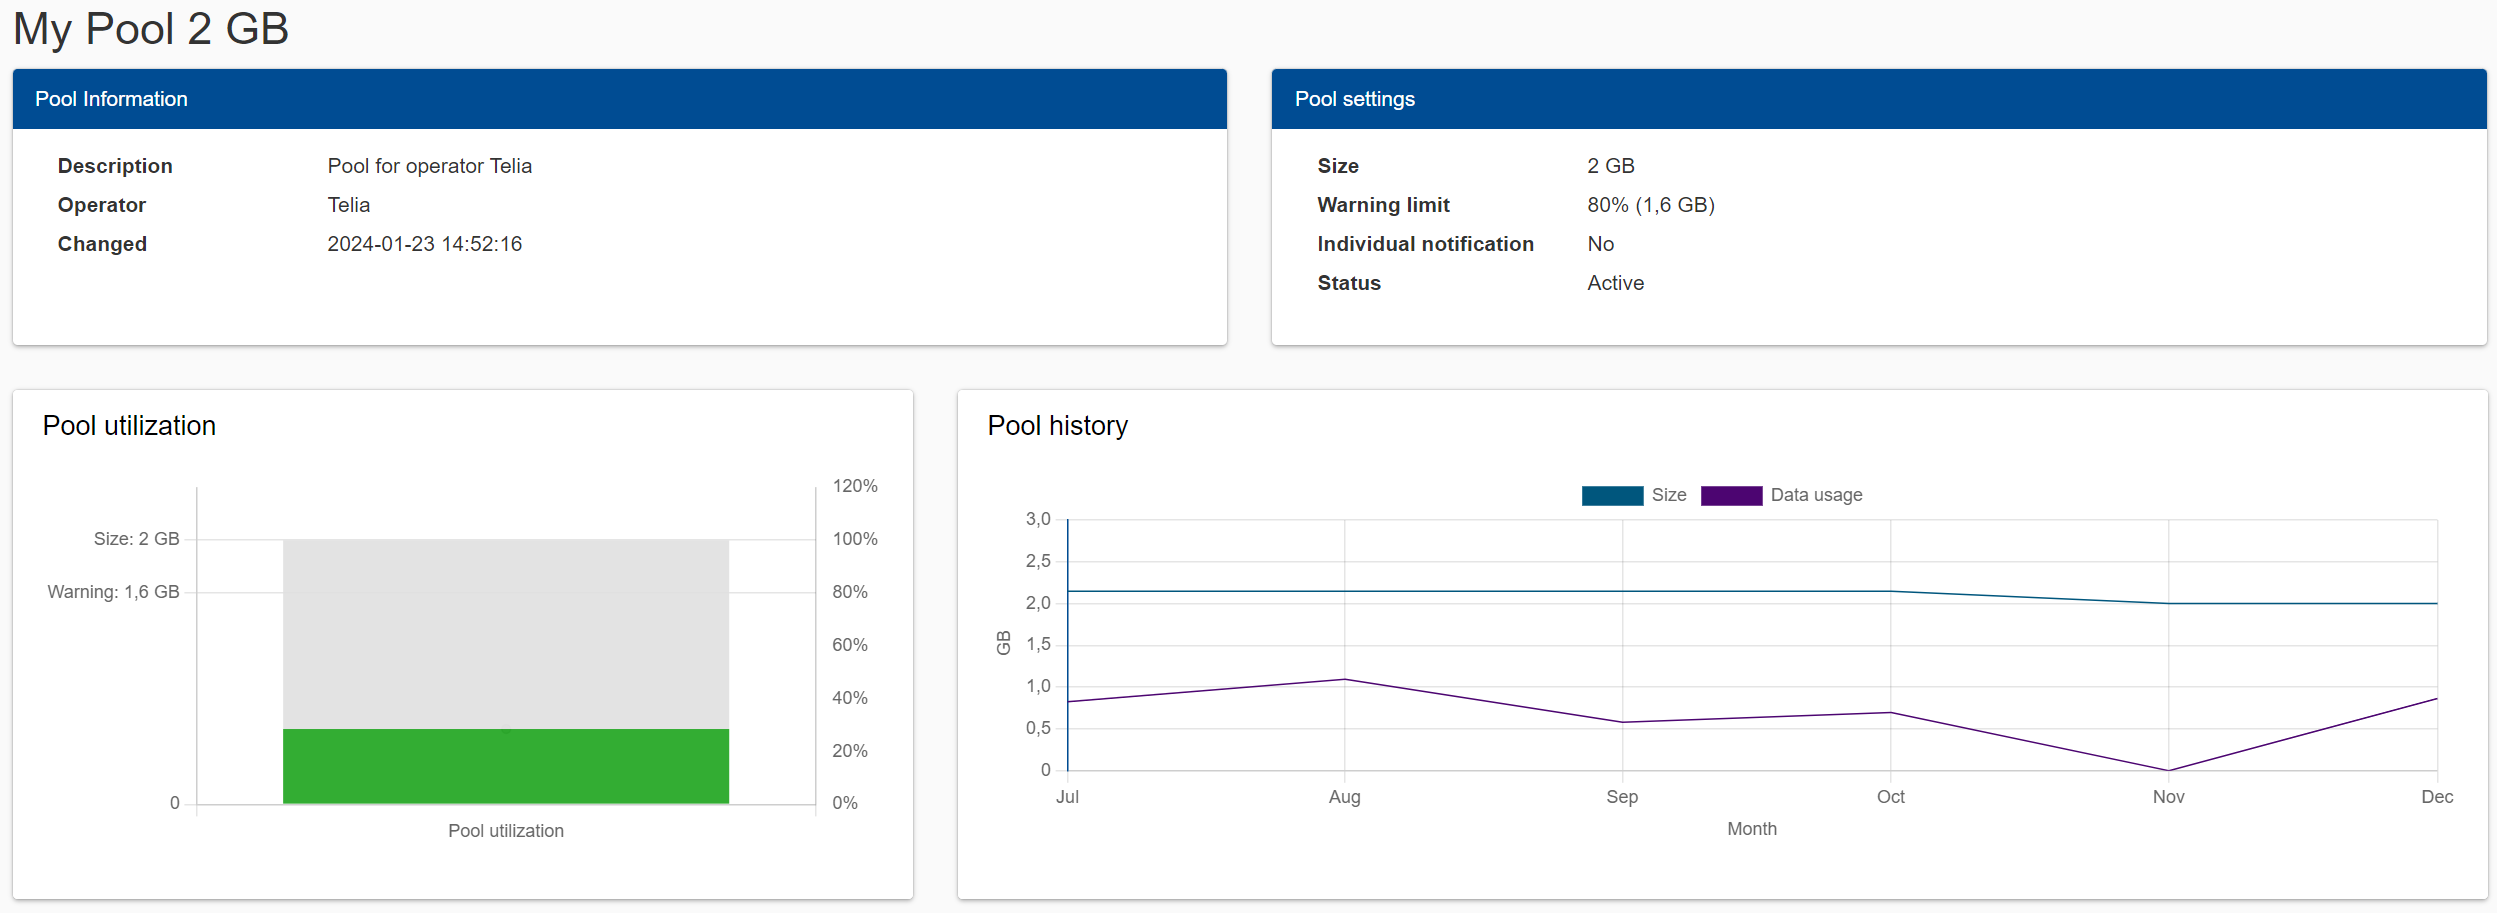Click the Aug peak on Data usage line
The image size is (2497, 913).
tap(1344, 680)
